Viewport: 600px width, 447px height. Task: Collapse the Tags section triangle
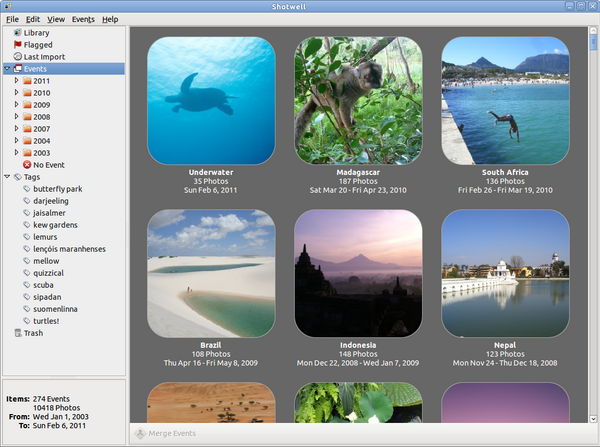tap(7, 177)
